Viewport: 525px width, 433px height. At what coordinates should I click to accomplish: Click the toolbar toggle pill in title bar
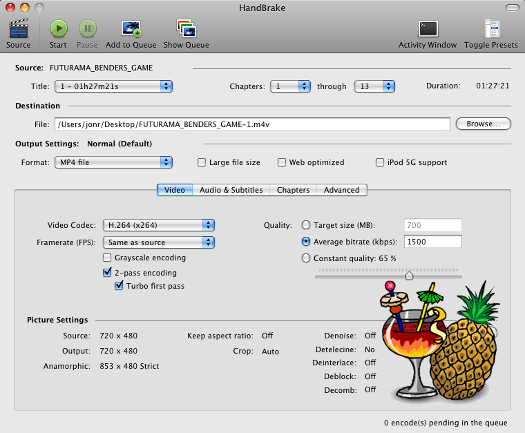(x=512, y=7)
